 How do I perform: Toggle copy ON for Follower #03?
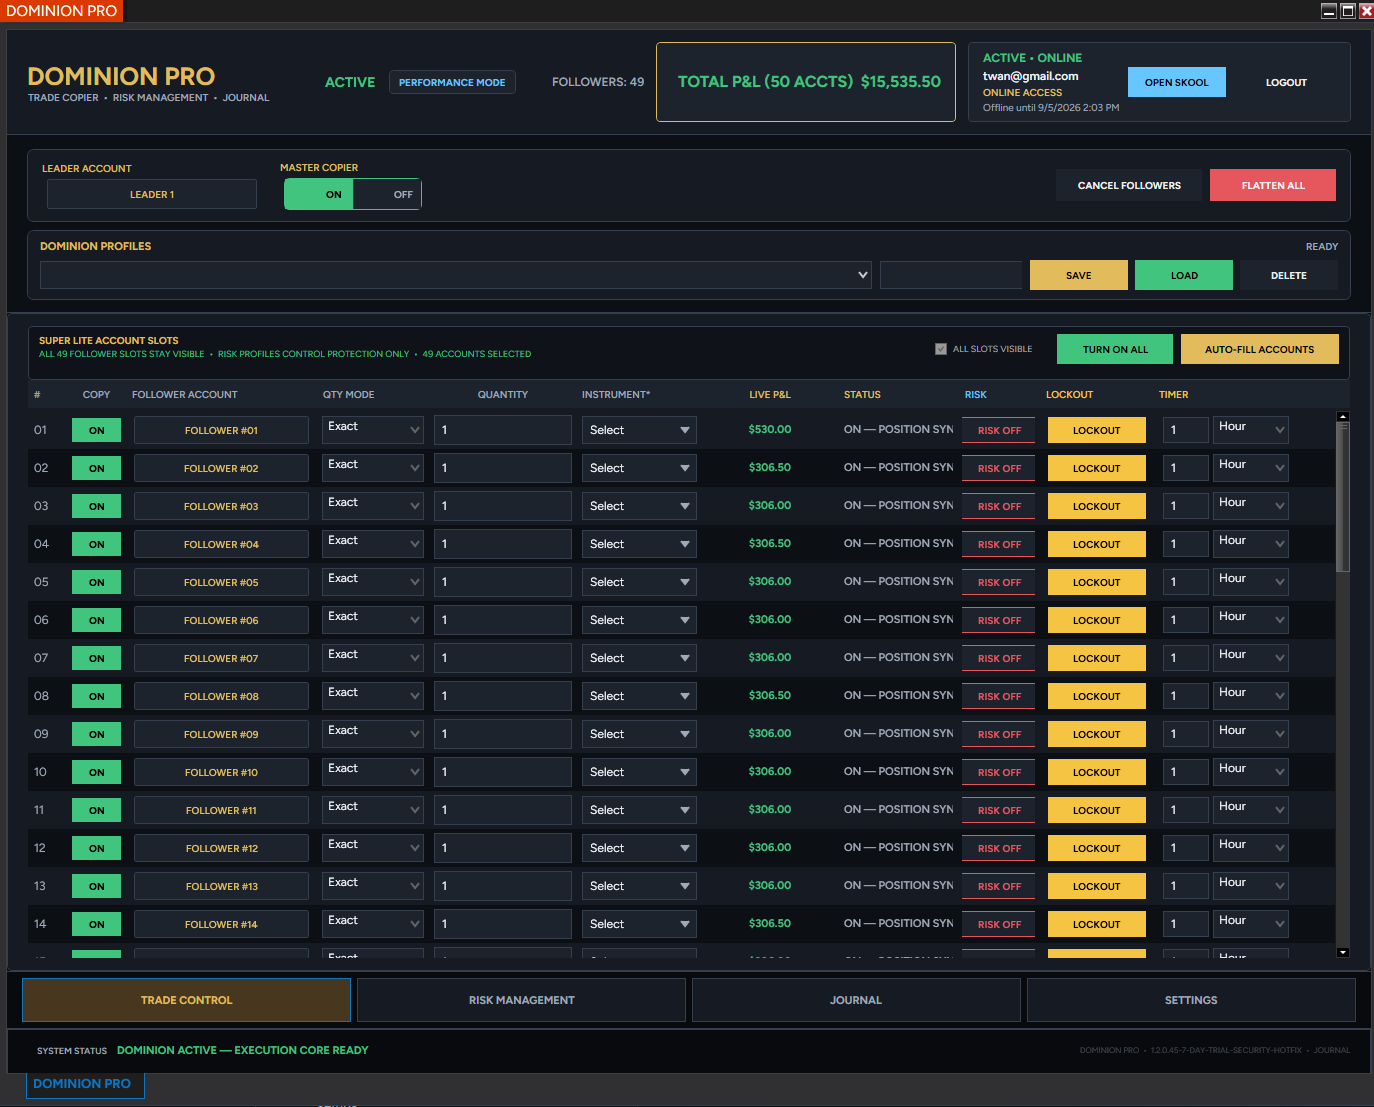tap(96, 506)
